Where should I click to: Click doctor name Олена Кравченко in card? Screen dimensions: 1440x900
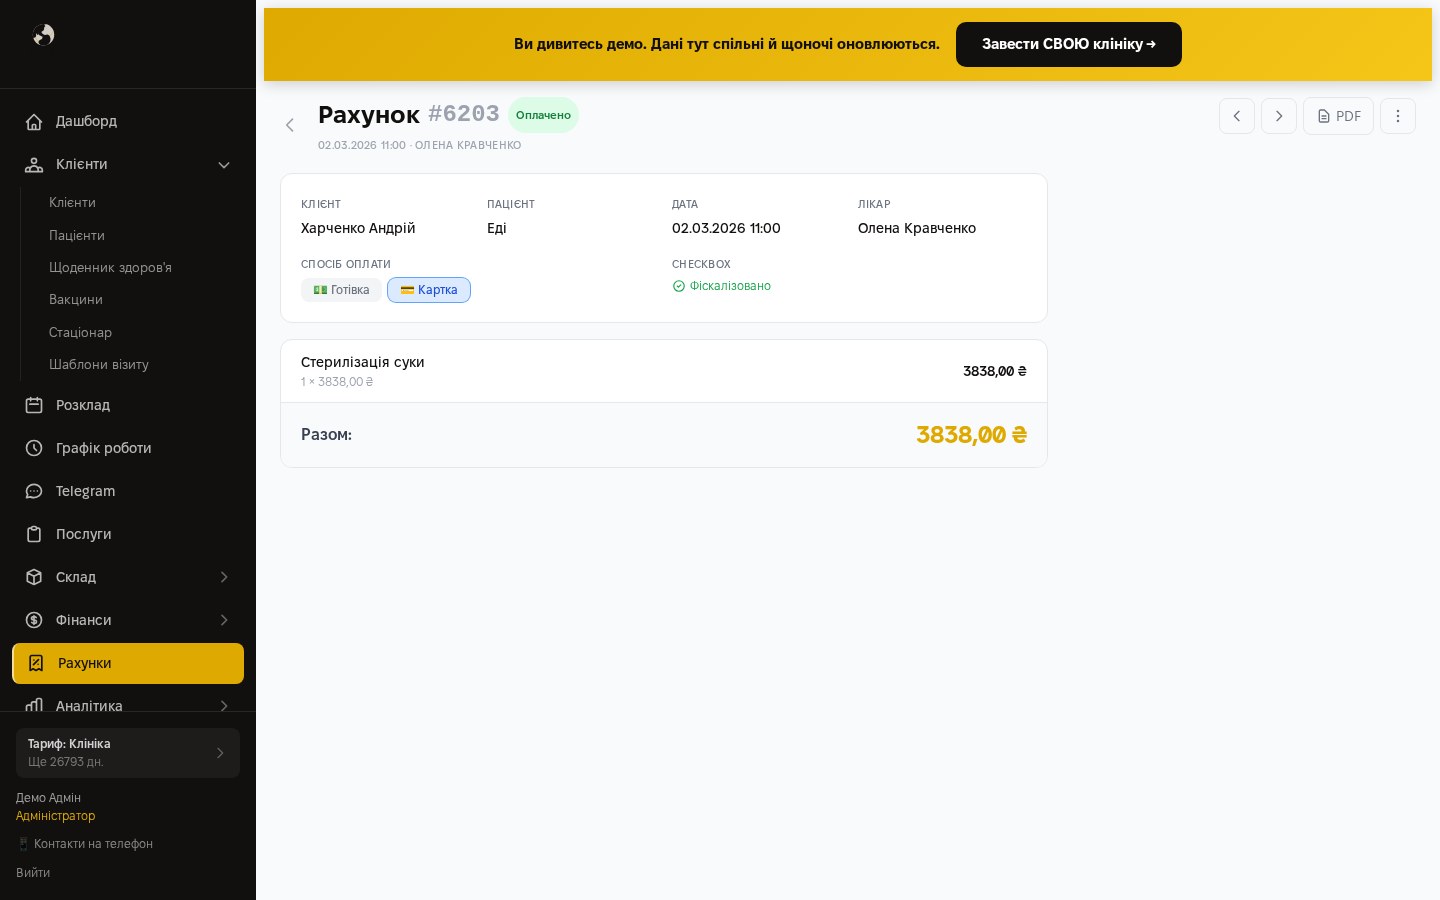click(917, 228)
